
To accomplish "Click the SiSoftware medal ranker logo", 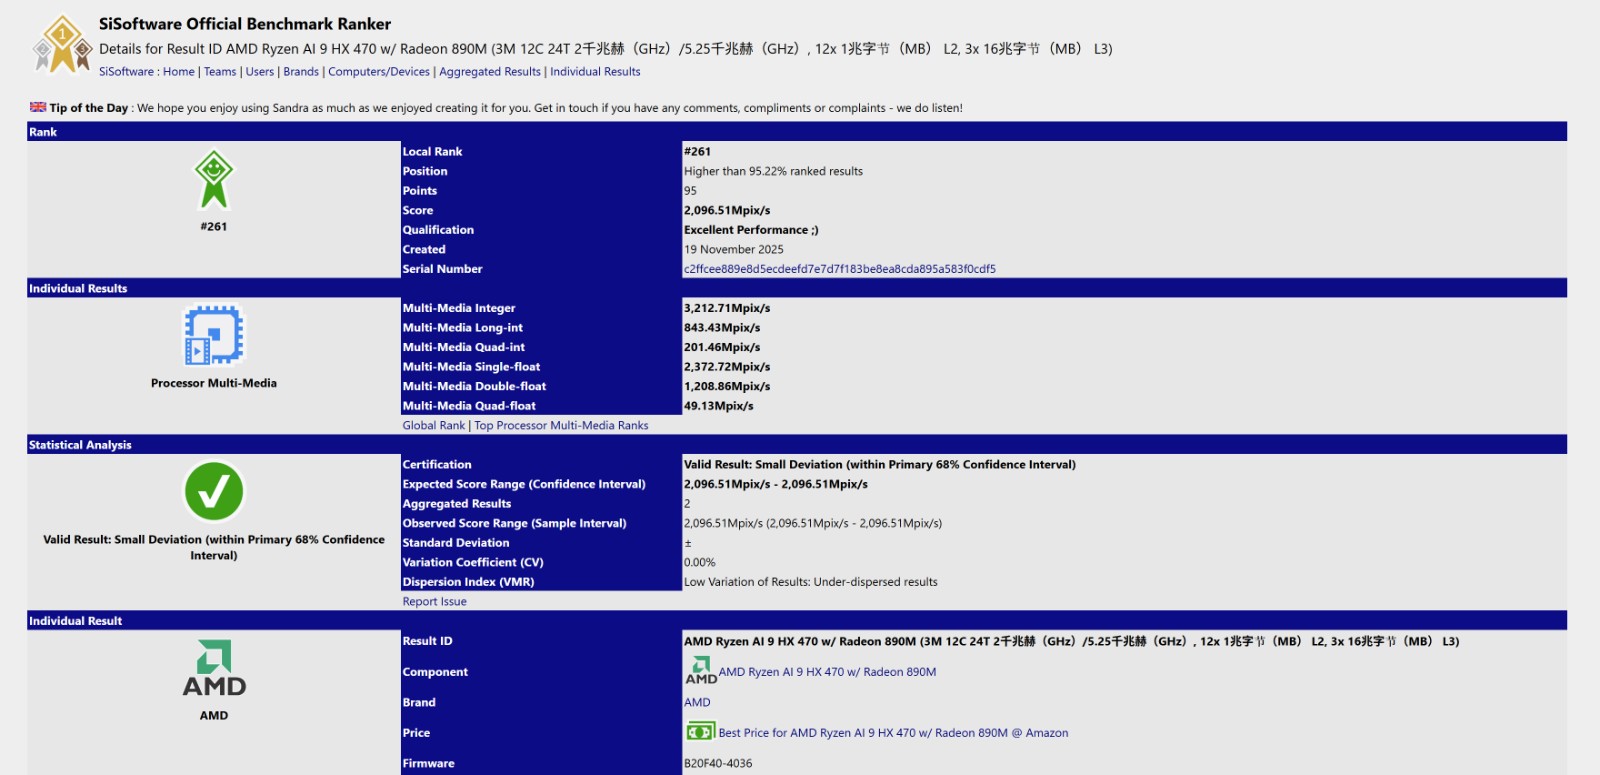I will pos(62,45).
